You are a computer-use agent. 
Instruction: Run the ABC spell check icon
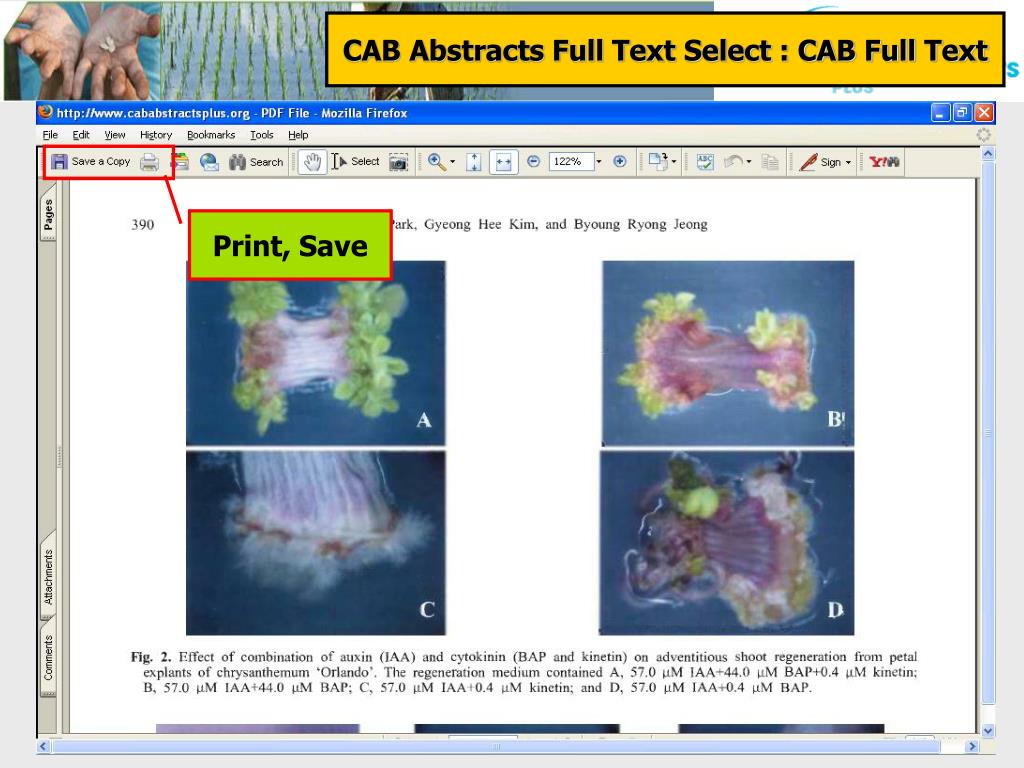click(705, 162)
